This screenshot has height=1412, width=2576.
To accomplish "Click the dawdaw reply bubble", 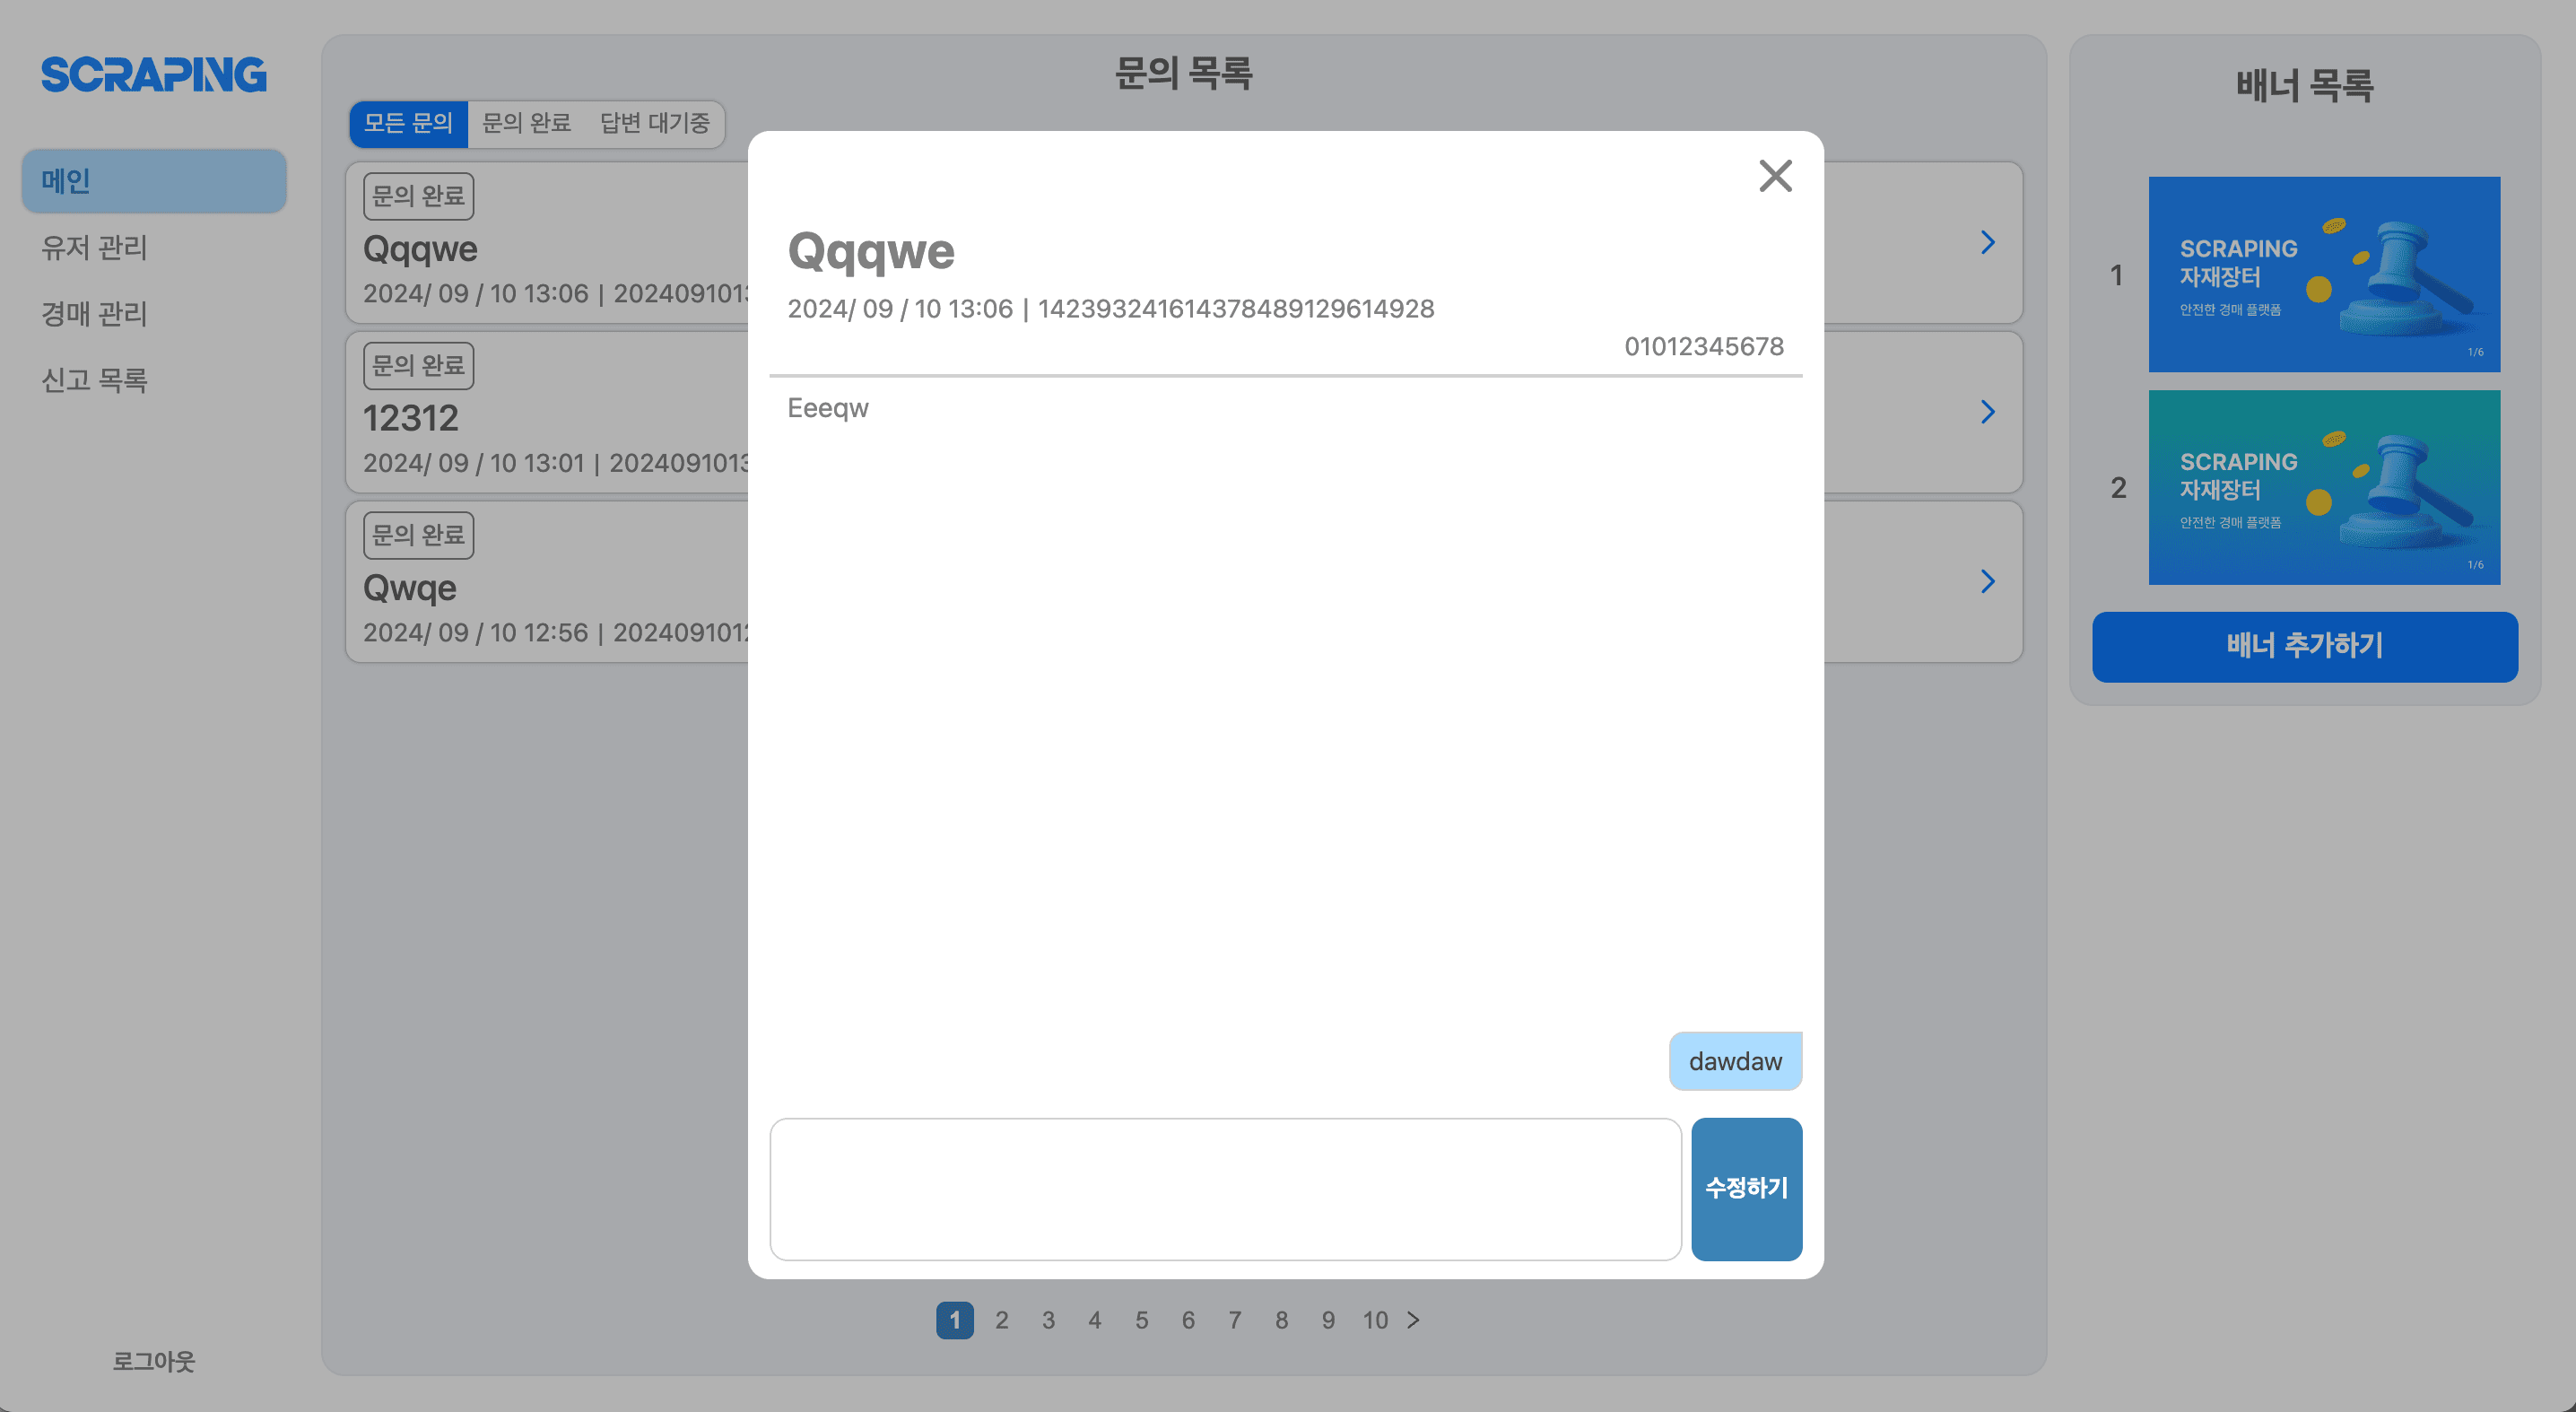I will [x=1735, y=1061].
